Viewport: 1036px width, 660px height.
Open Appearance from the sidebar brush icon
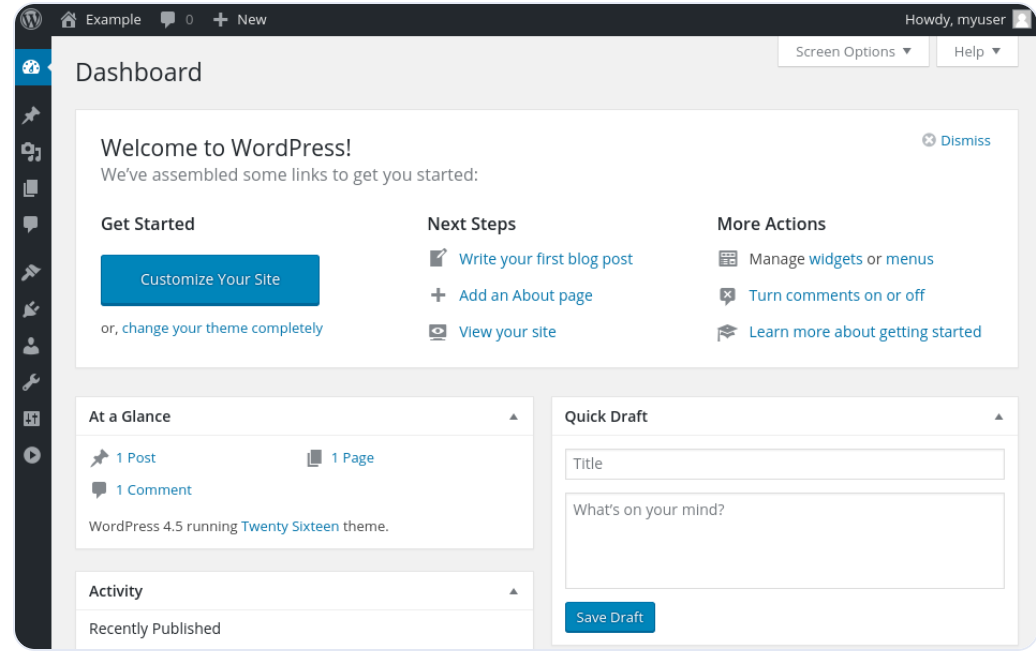(31, 272)
